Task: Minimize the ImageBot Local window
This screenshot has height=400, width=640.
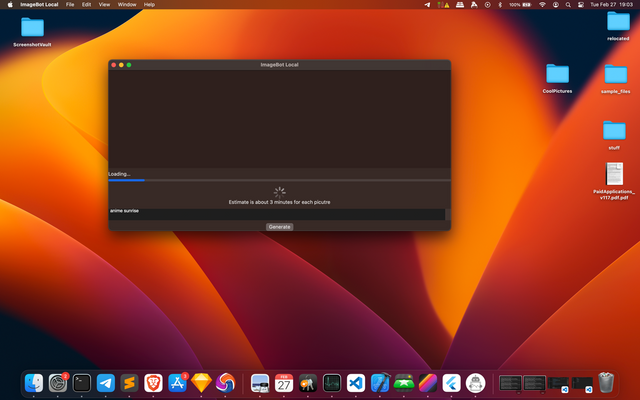Action: 121,65
